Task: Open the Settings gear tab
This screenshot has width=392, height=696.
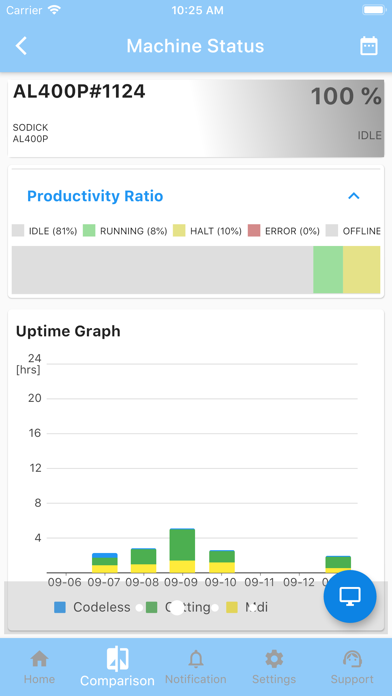Action: point(274,667)
